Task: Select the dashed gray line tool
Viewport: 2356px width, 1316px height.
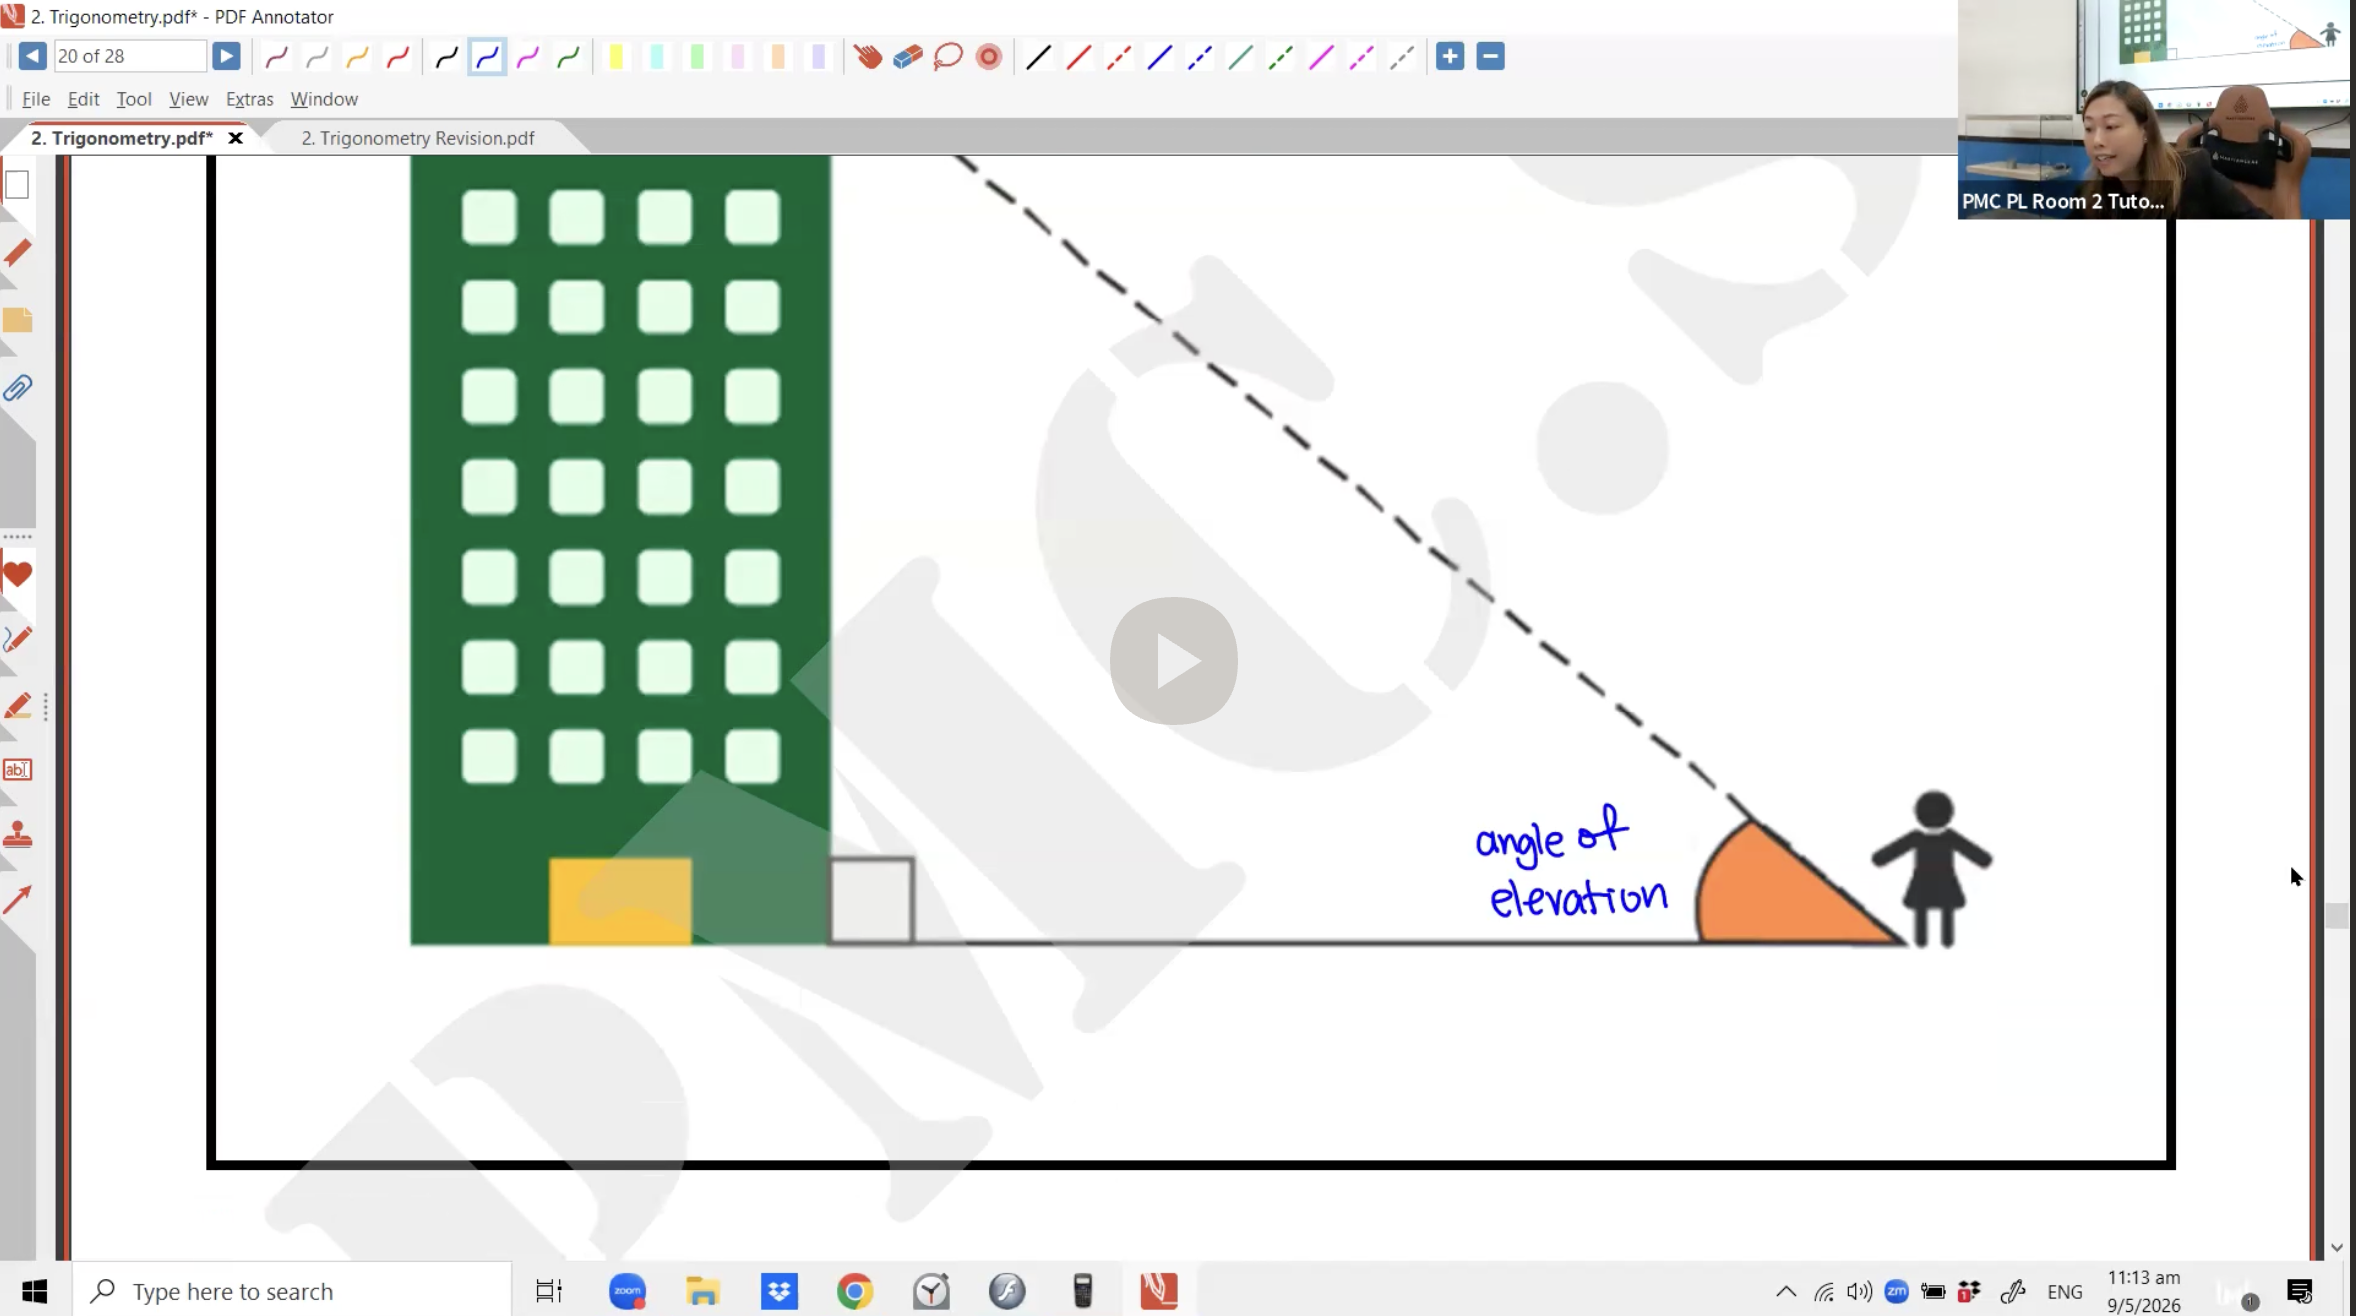Action: coord(1402,57)
